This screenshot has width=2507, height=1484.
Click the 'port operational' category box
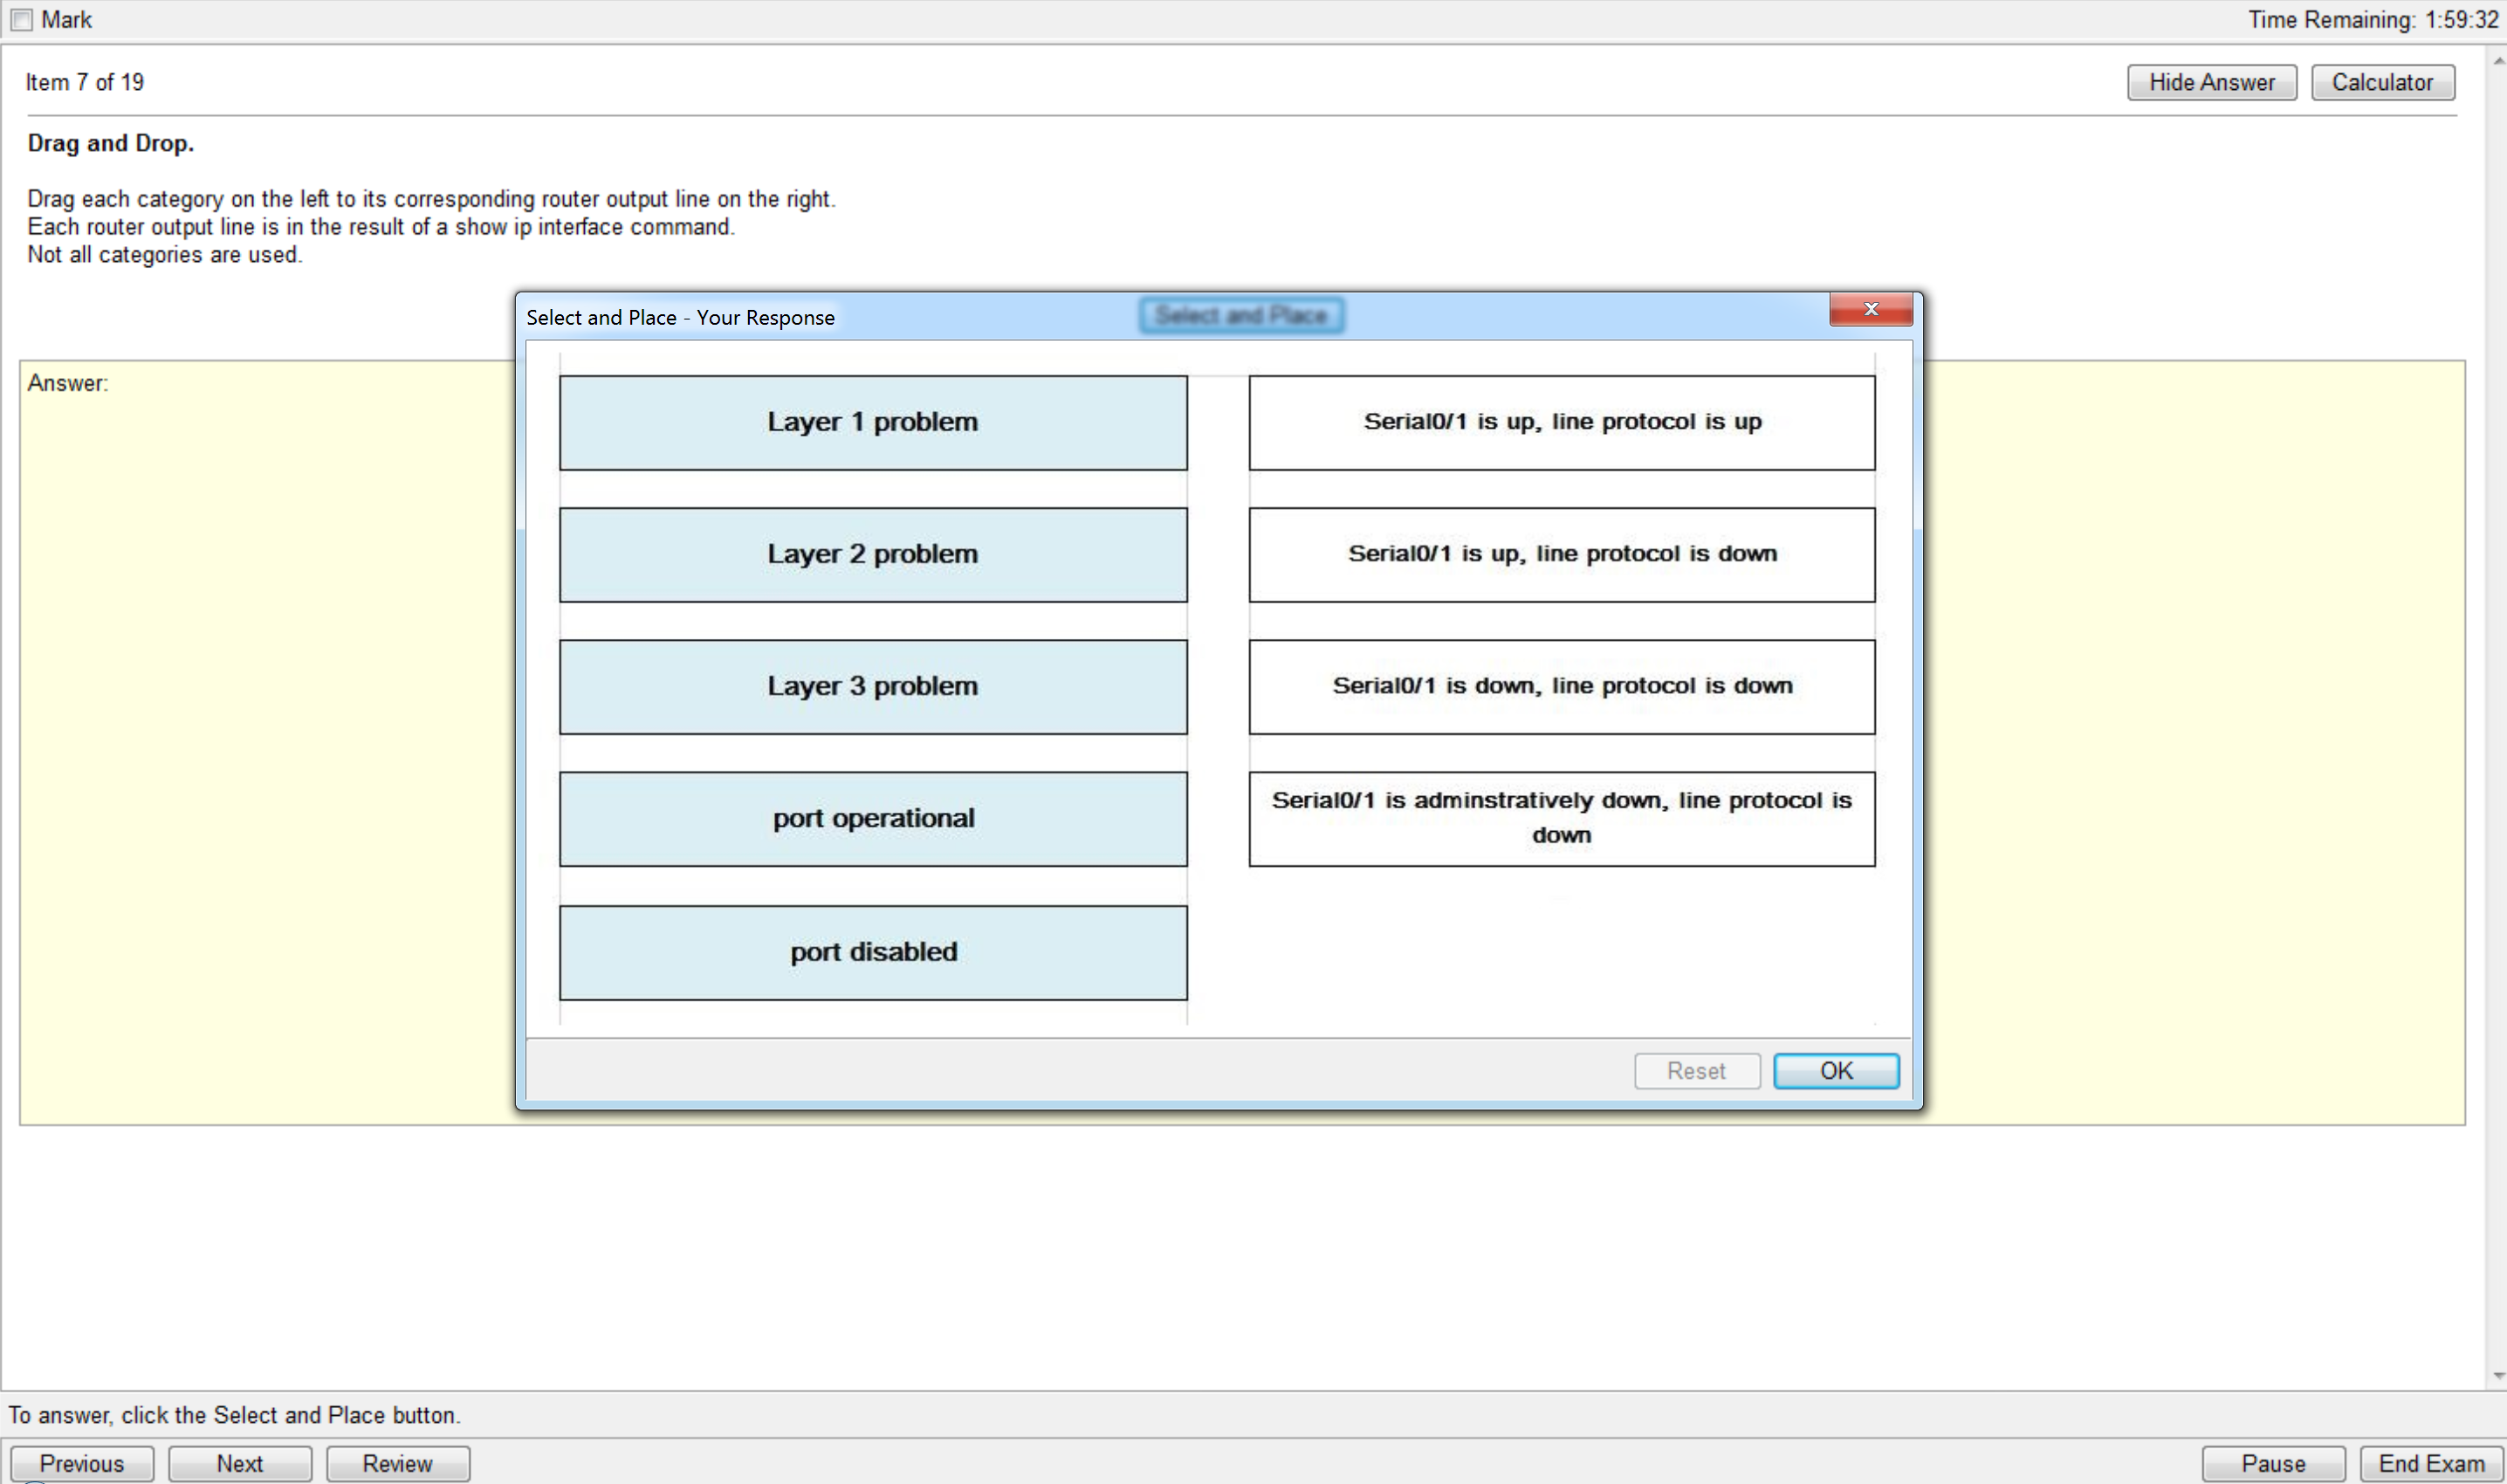coord(873,818)
